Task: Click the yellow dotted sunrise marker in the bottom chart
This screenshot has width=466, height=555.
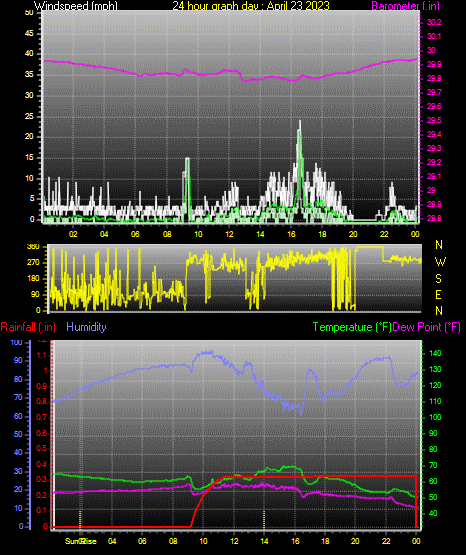Action: (80, 519)
